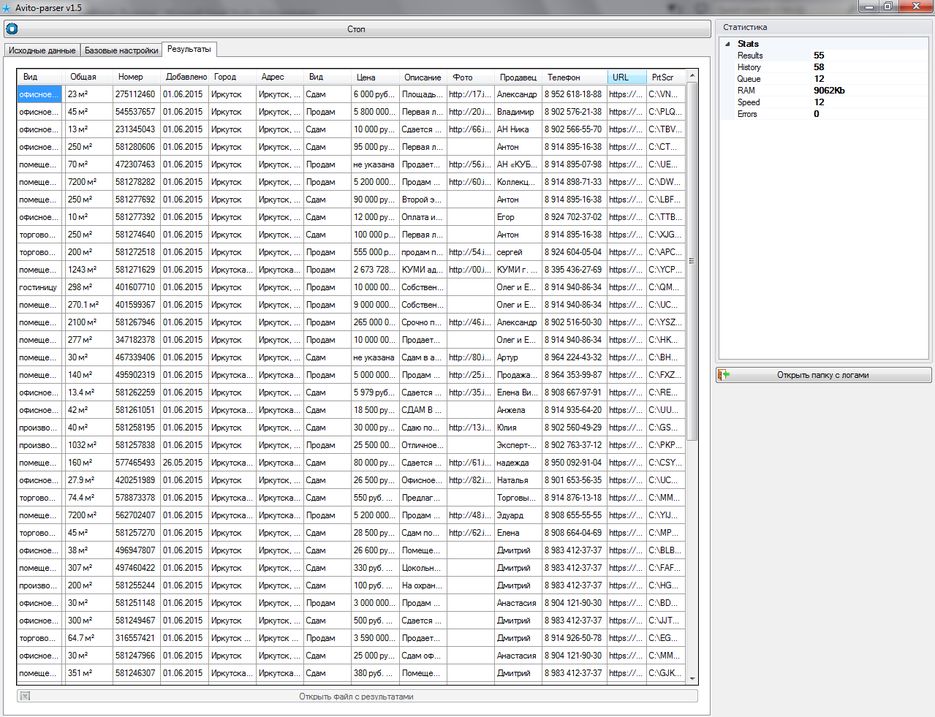
Task: Switch to the Исходные данные tab
Action: coord(41,47)
